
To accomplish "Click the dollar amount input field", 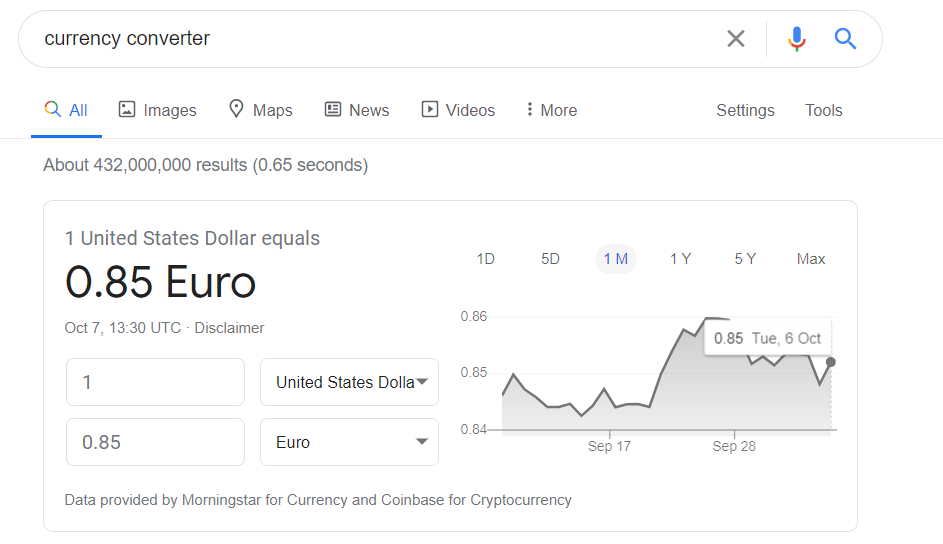I will pos(155,382).
